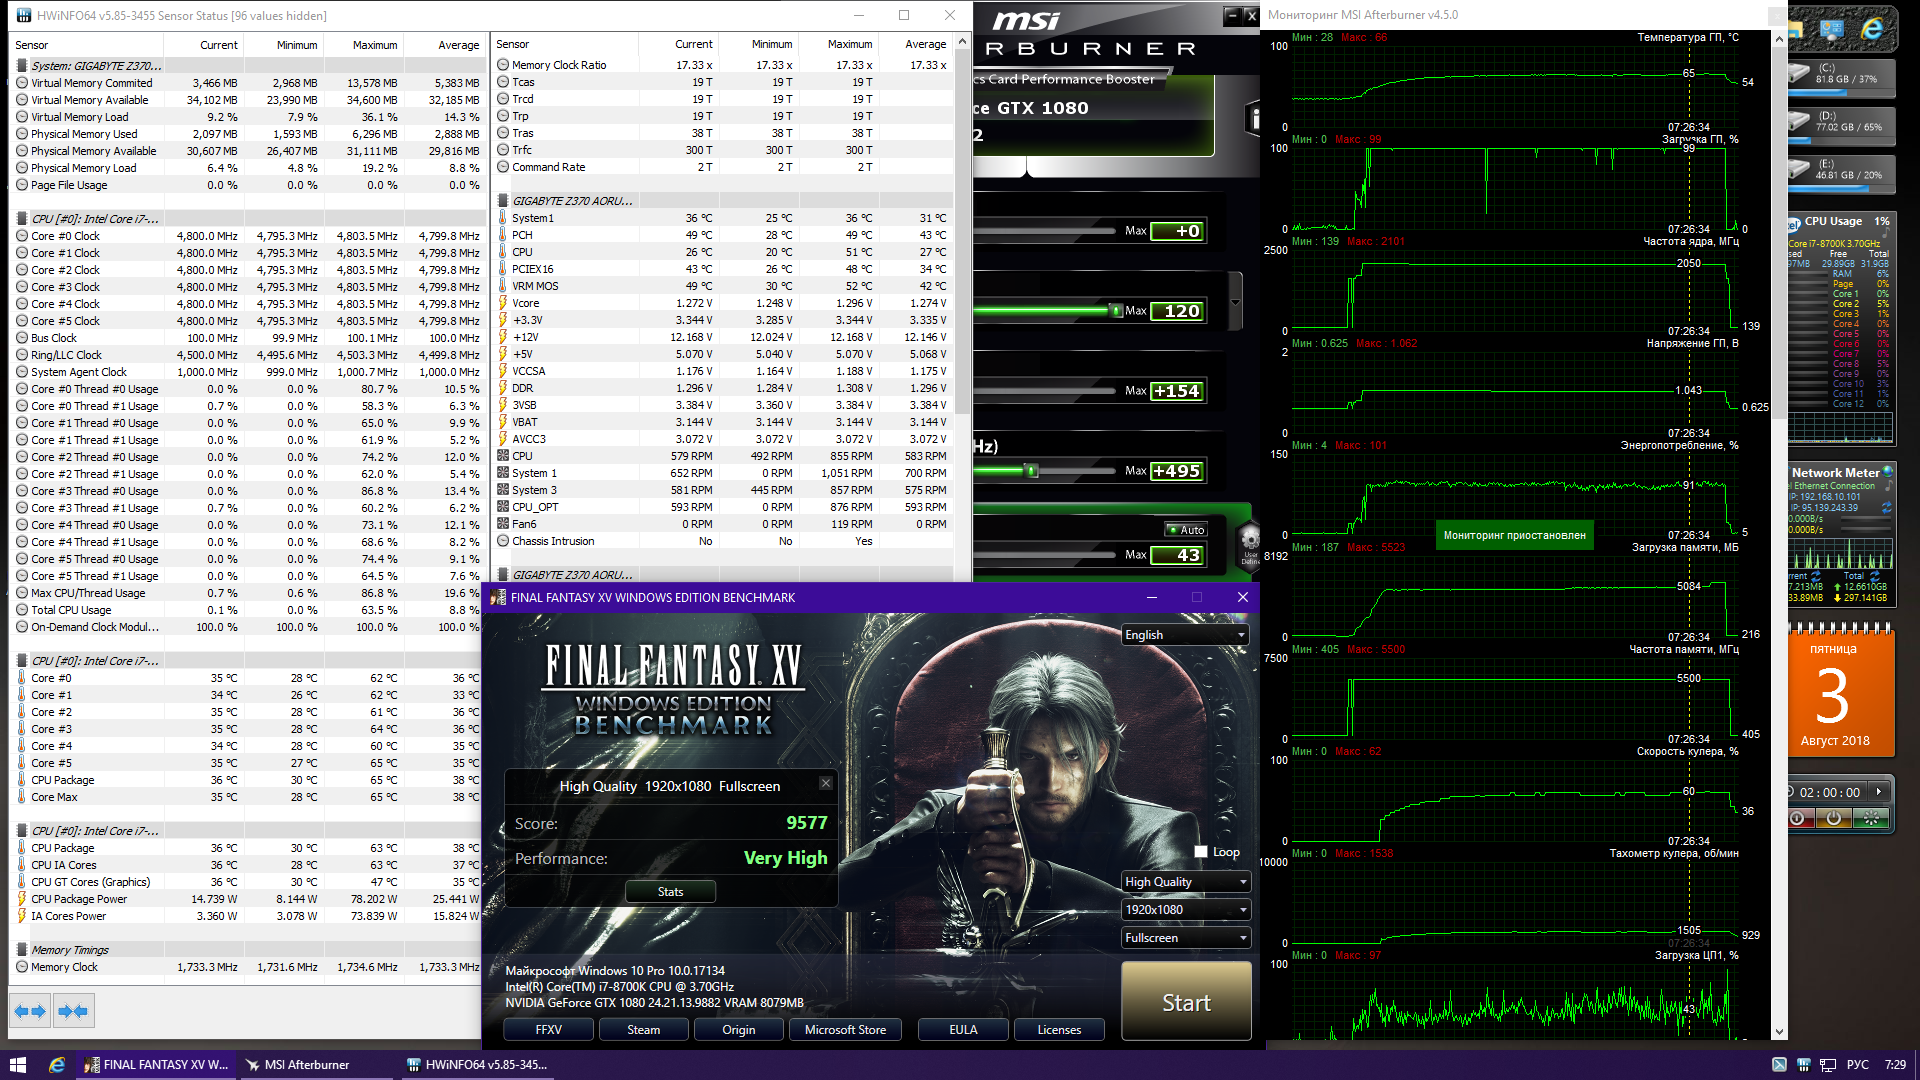Adjust the memory clock +495 slider
1920x1080 pixels.
point(1031,471)
